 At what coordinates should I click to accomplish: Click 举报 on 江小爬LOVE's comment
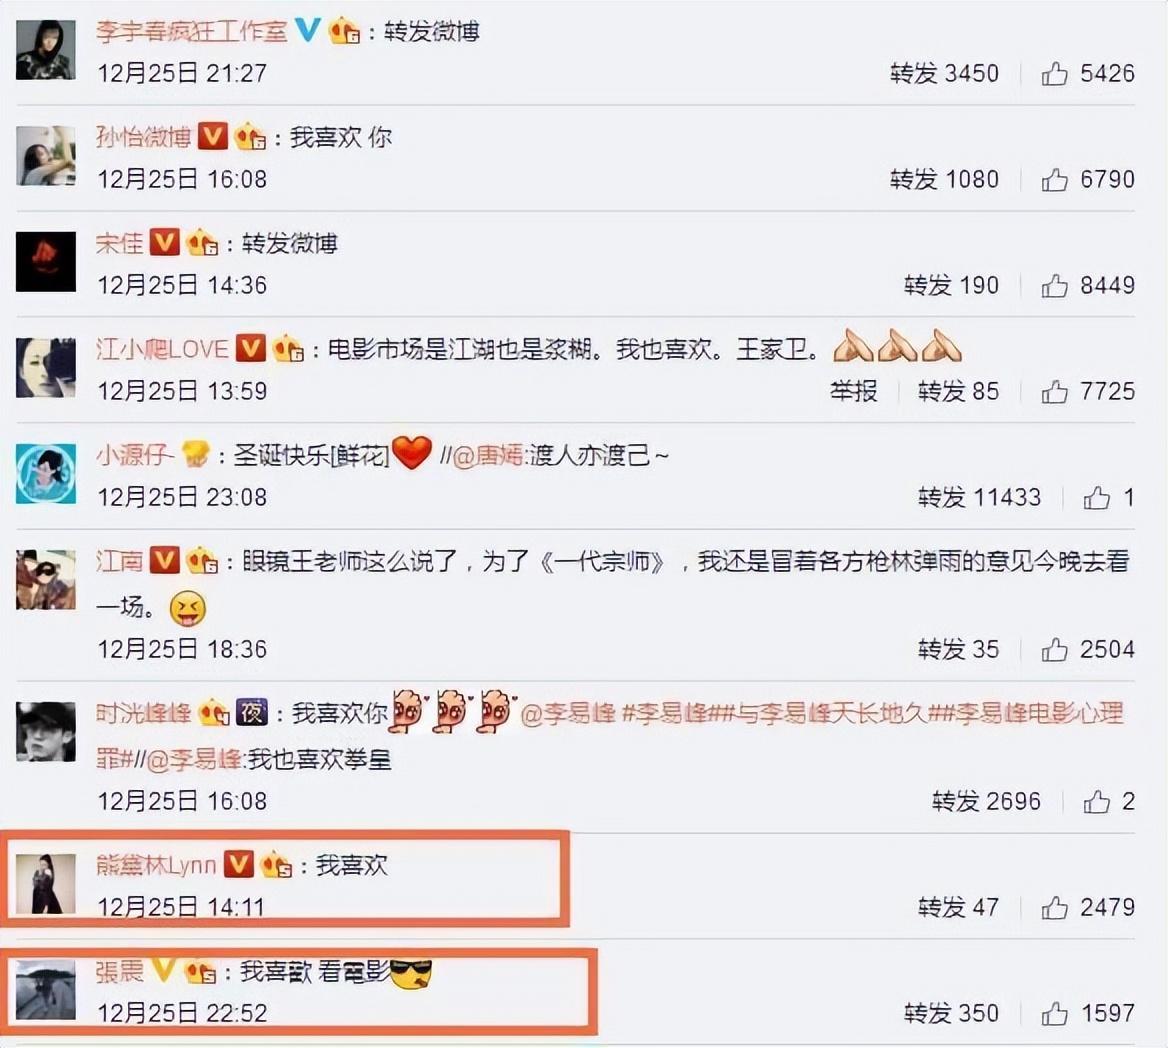click(x=854, y=391)
